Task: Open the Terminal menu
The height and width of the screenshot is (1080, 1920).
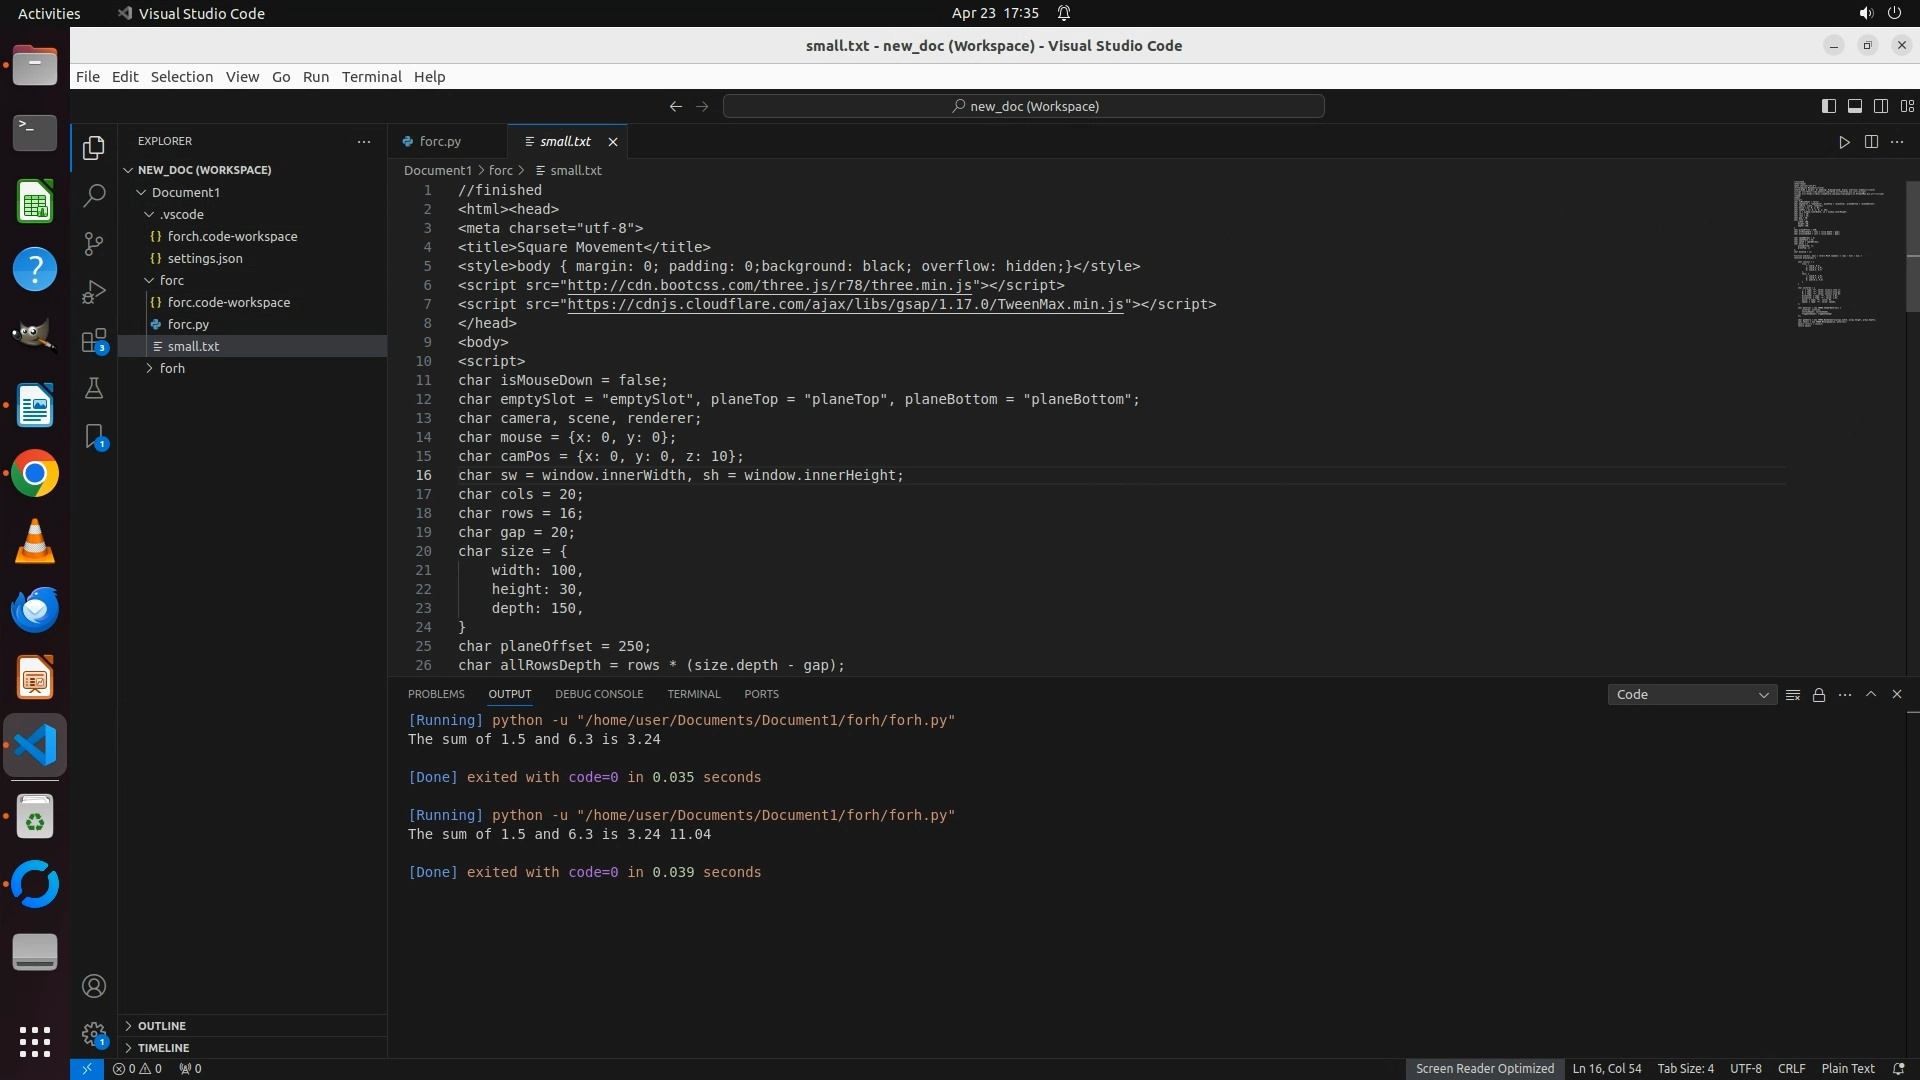Action: pyautogui.click(x=371, y=77)
